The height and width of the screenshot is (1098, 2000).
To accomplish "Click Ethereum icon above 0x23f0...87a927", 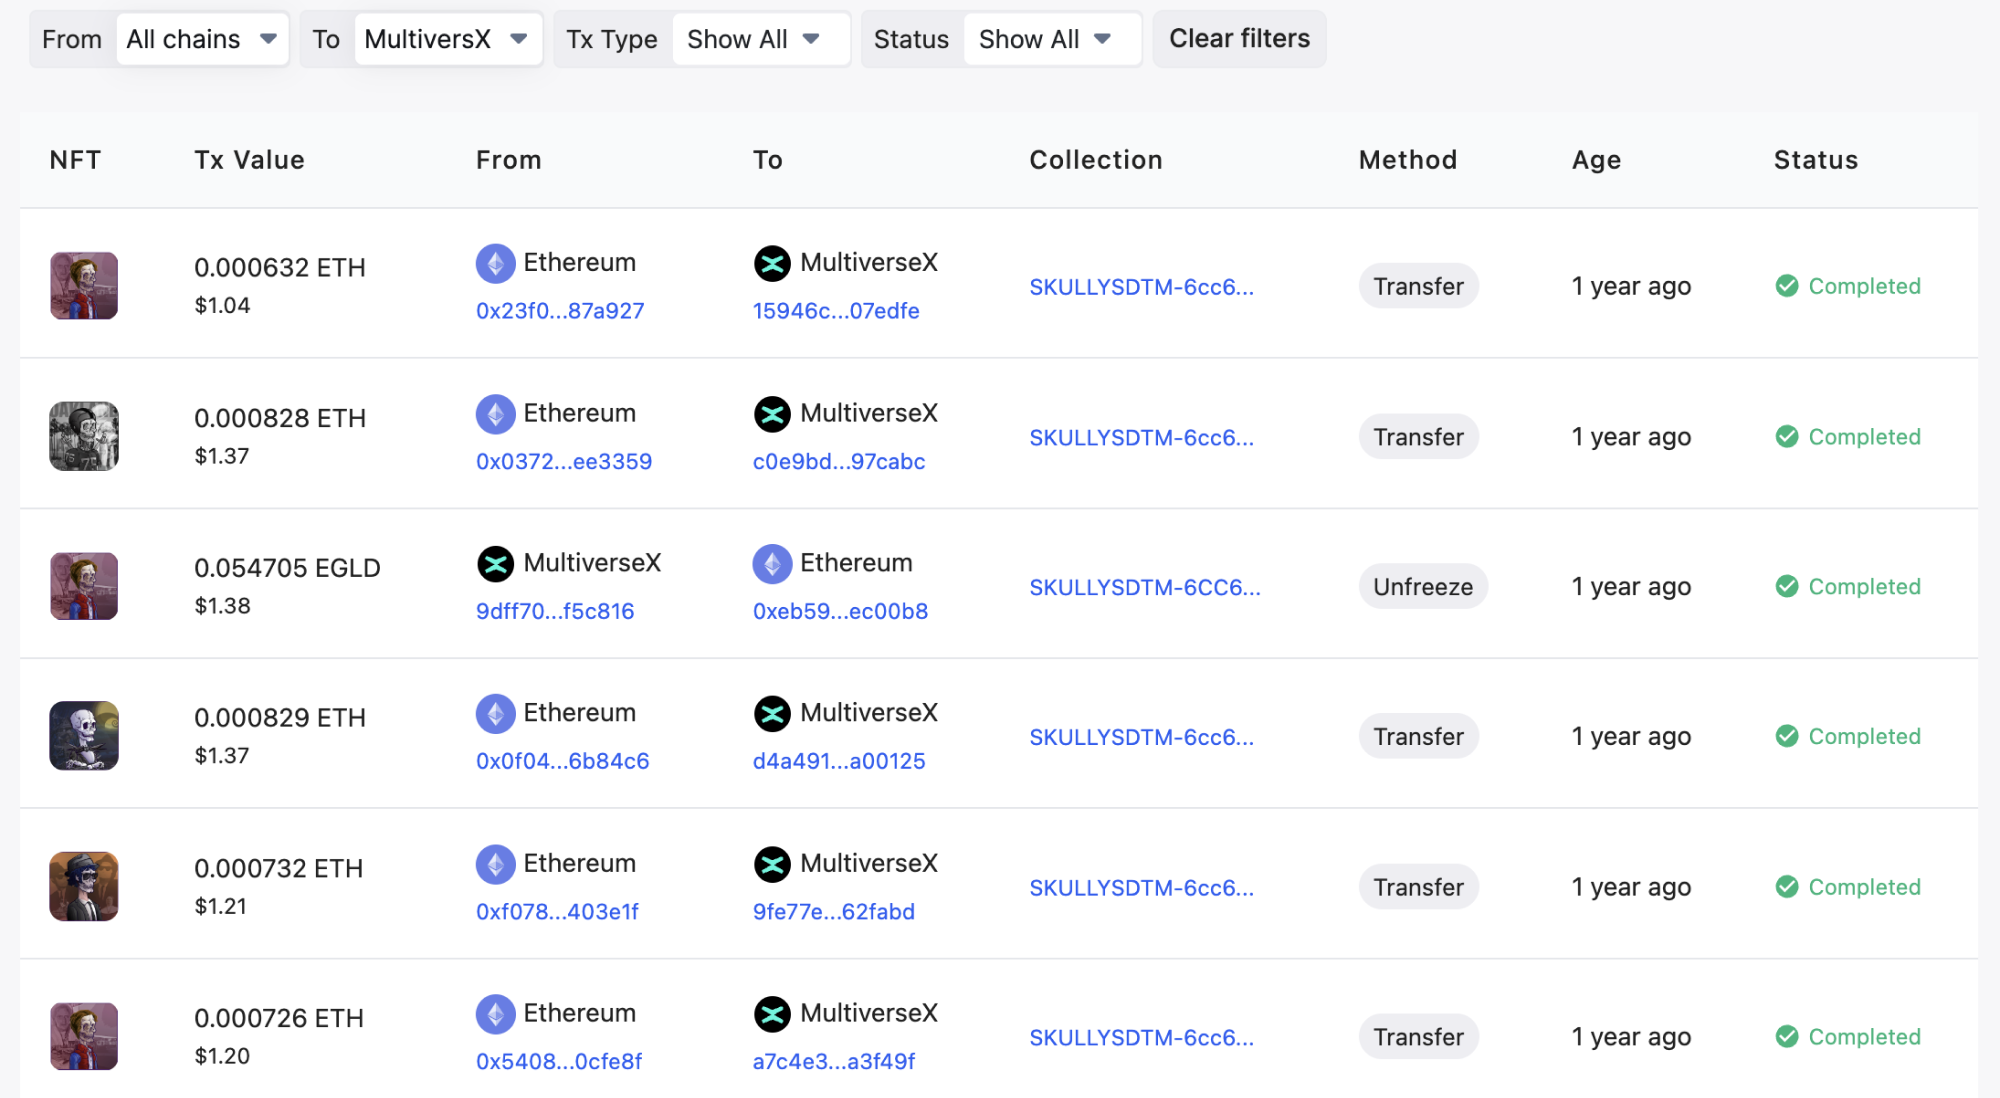I will pos(495,264).
